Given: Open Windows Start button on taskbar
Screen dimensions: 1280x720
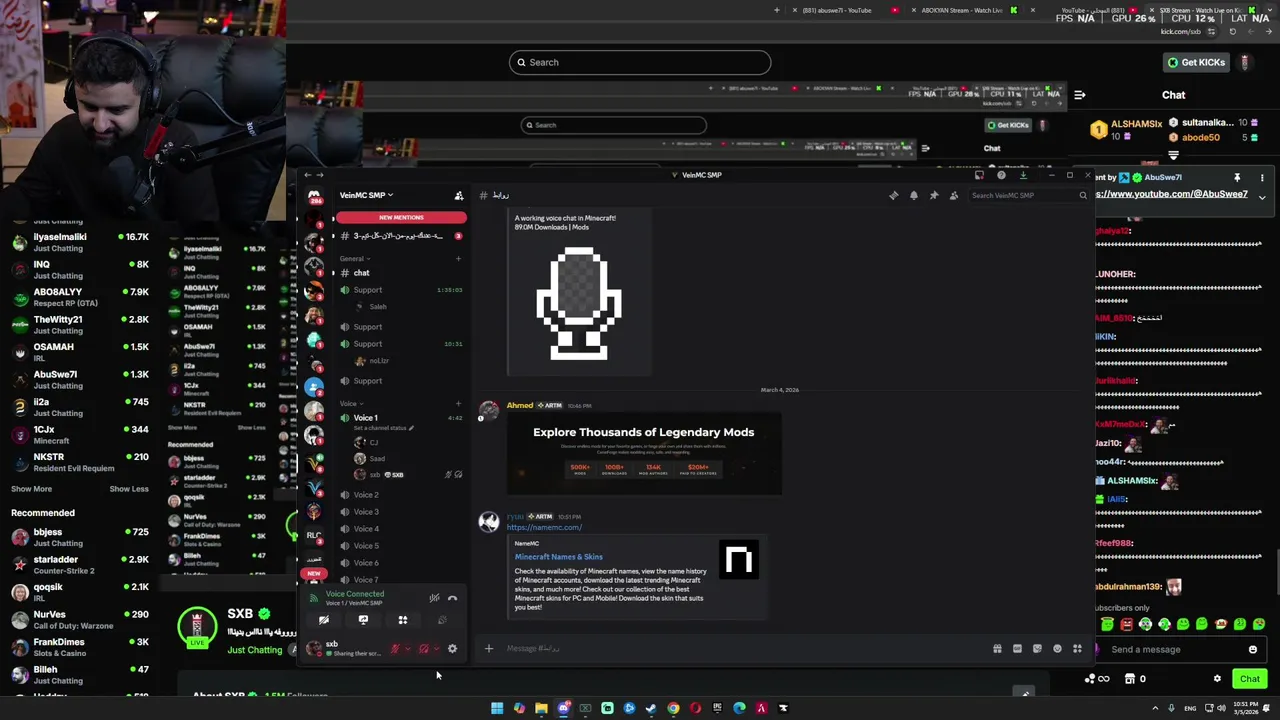Looking at the screenshot, I should (x=497, y=708).
